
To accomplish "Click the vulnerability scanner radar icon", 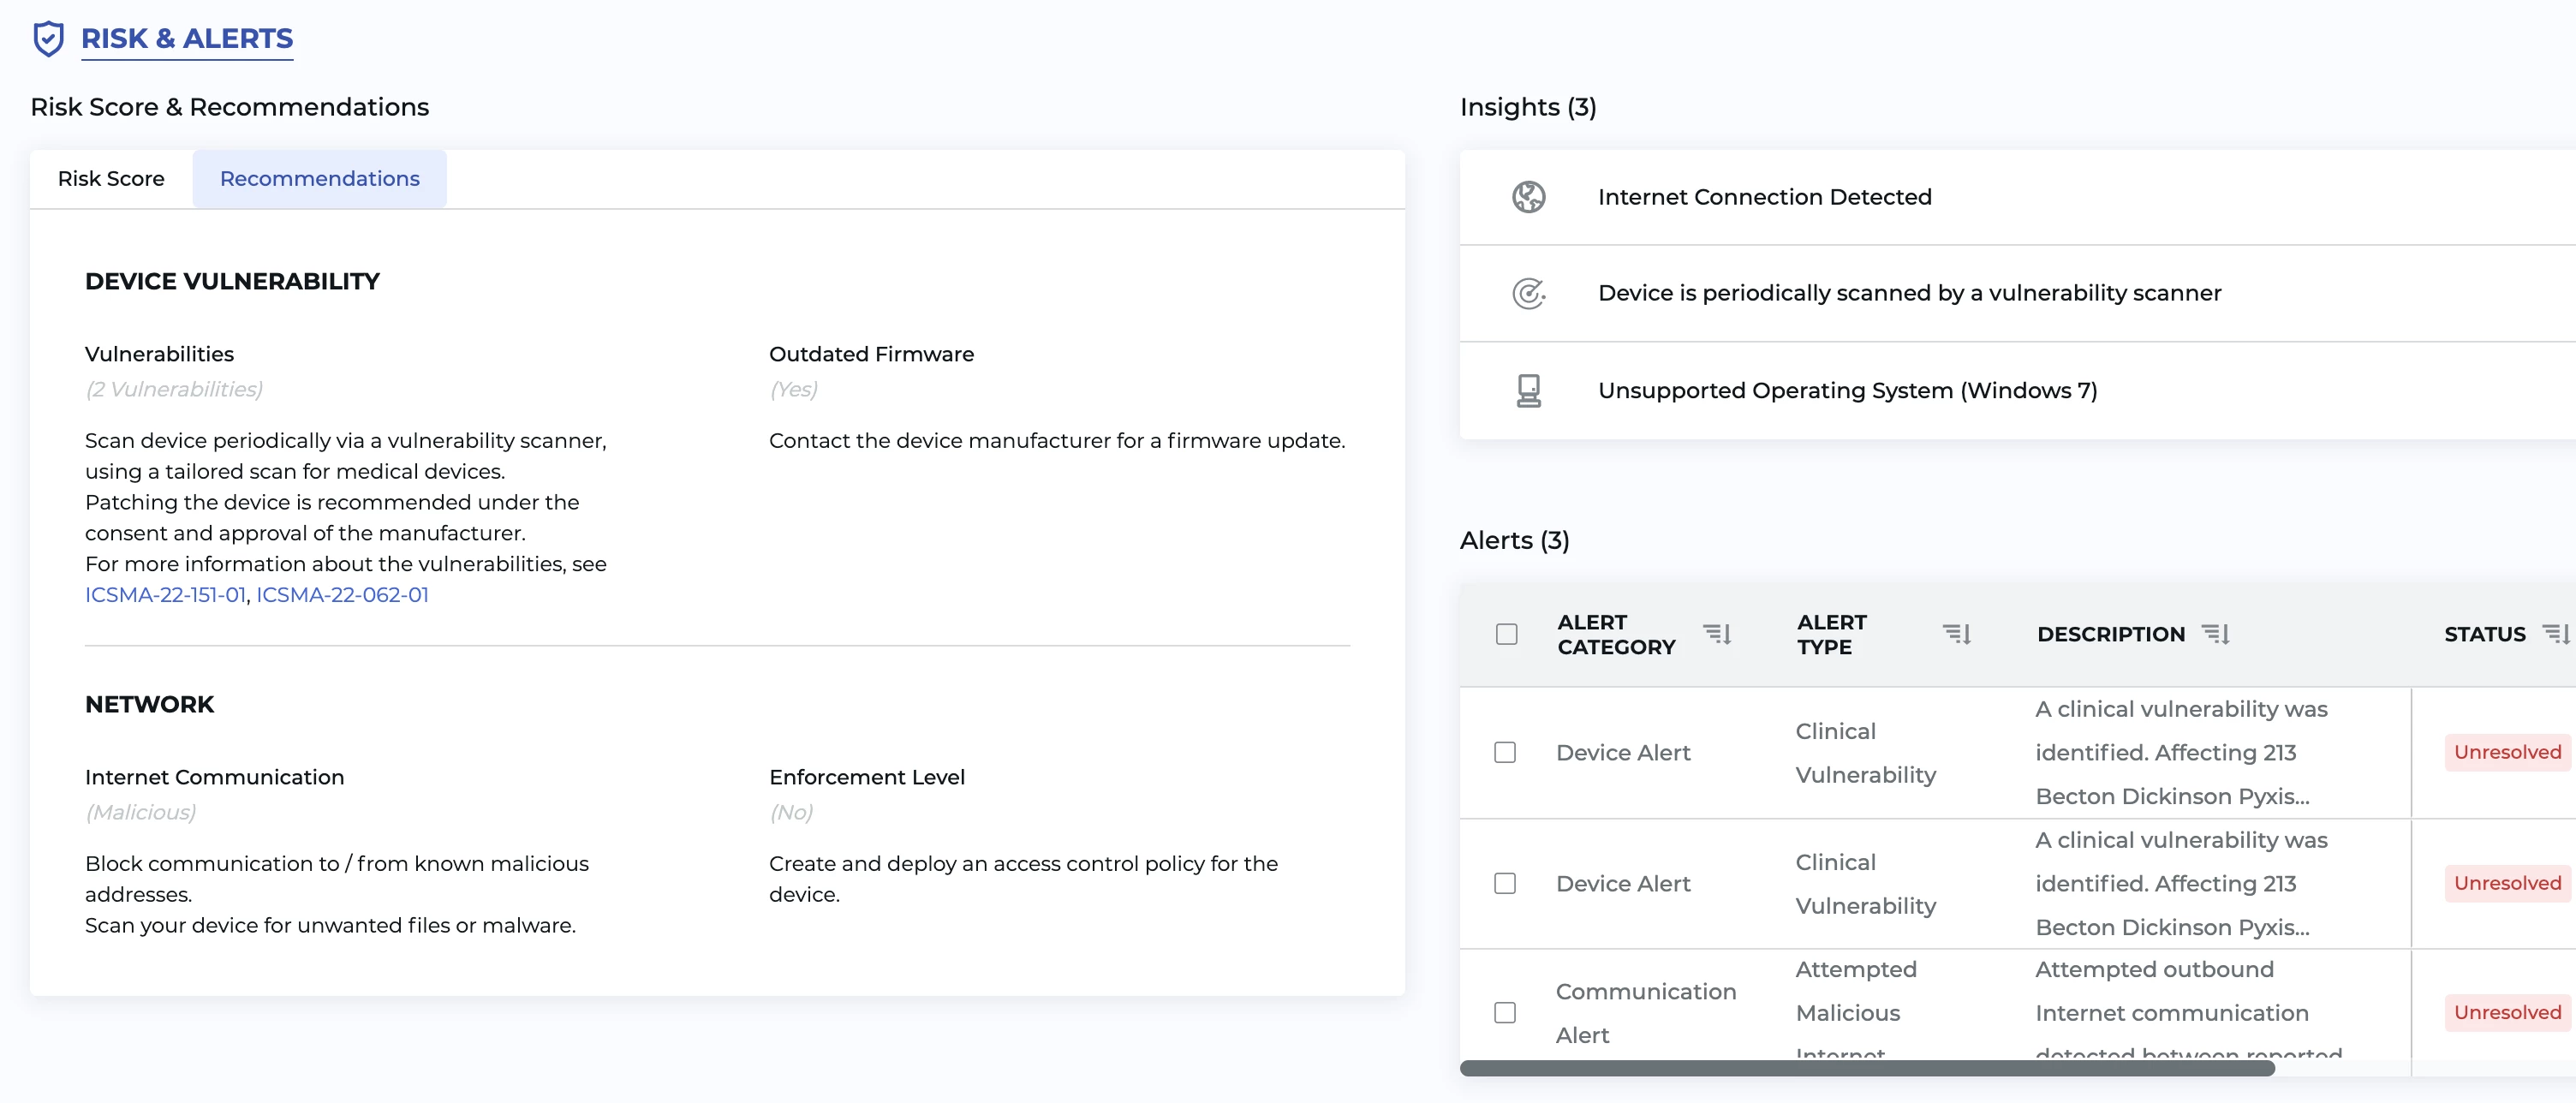I will (1527, 293).
